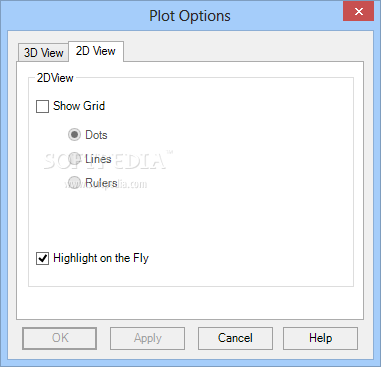Screen dimensions: 381x367
Task: Click the Plot Options title bar
Action: [x=190, y=16]
